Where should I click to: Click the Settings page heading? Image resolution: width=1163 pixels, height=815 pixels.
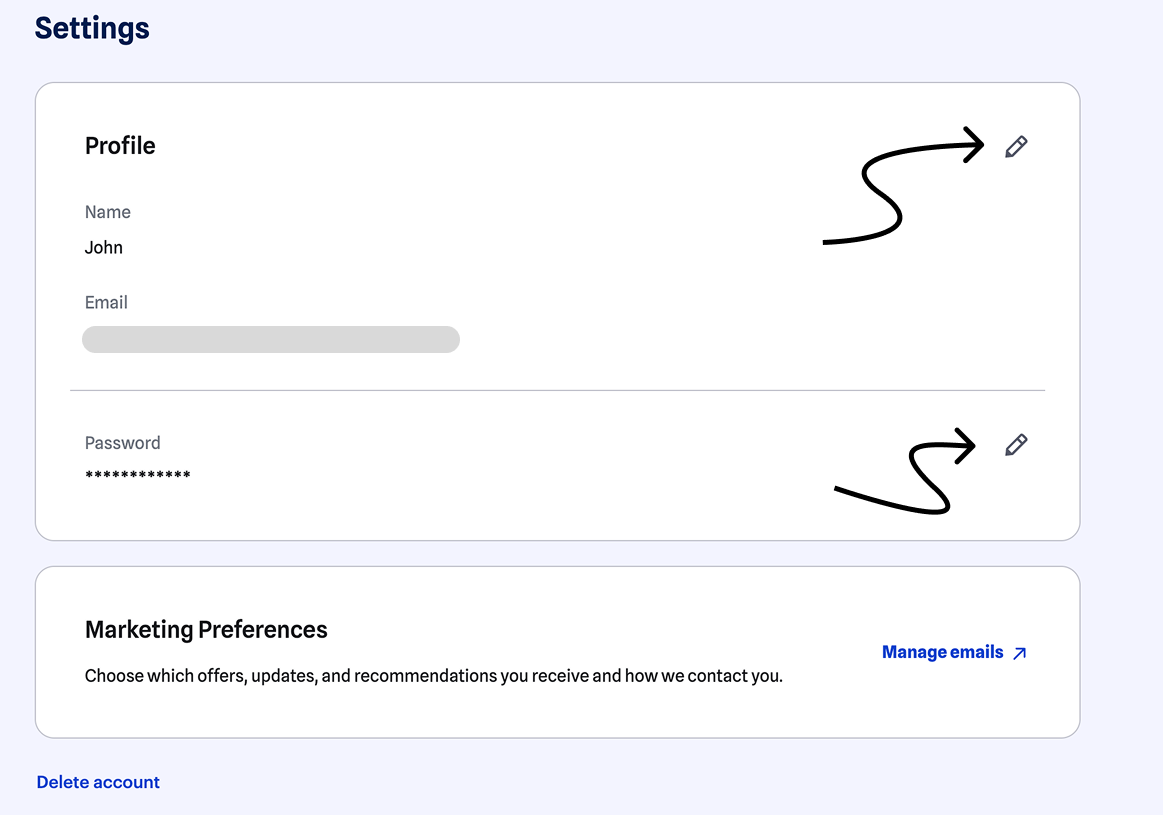[92, 28]
